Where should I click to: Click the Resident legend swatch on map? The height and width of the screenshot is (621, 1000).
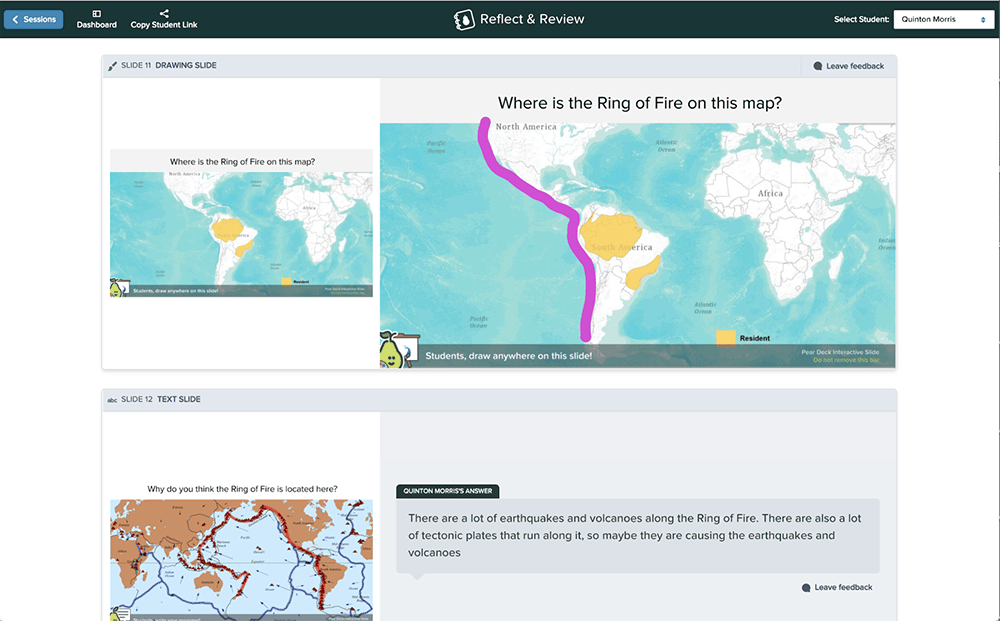(x=726, y=338)
